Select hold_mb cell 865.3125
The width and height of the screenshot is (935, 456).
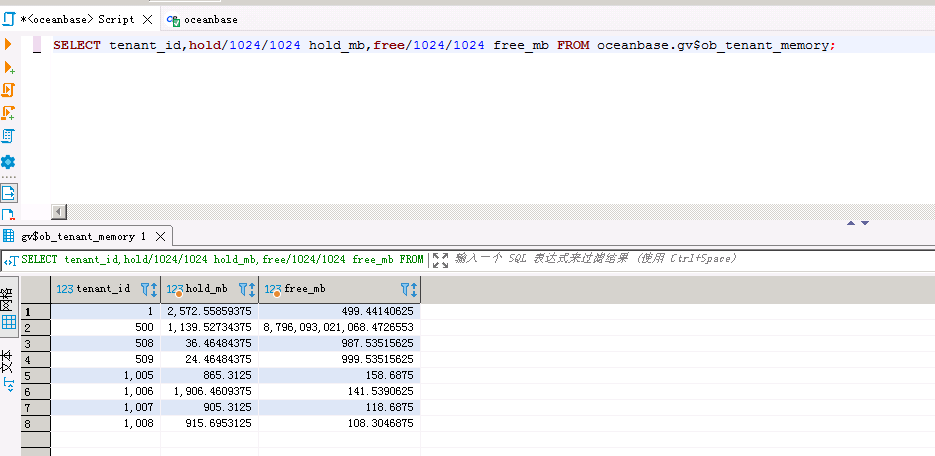coord(209,376)
